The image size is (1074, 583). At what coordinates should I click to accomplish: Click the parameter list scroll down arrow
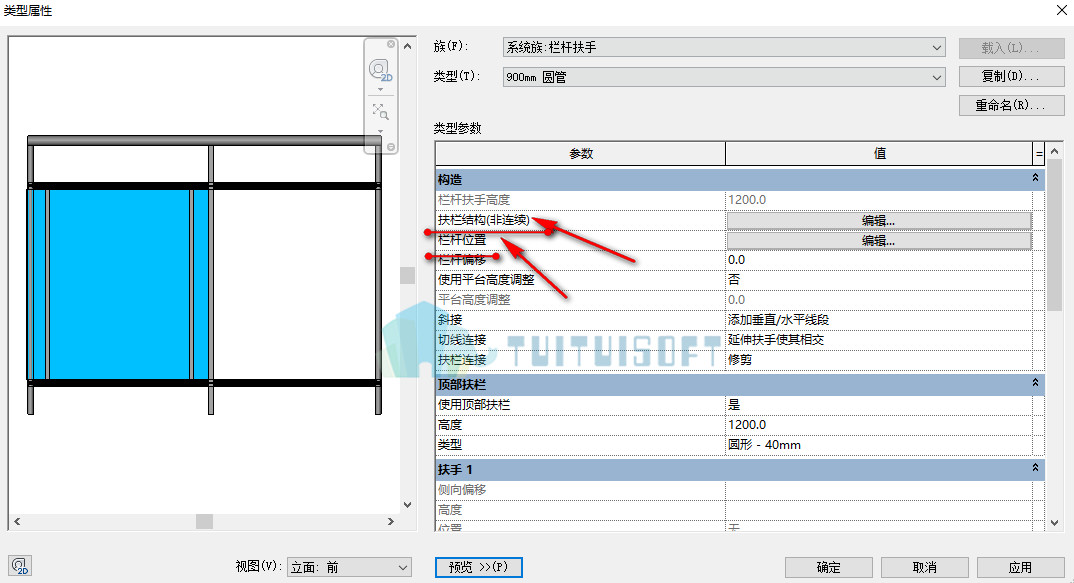click(1055, 523)
